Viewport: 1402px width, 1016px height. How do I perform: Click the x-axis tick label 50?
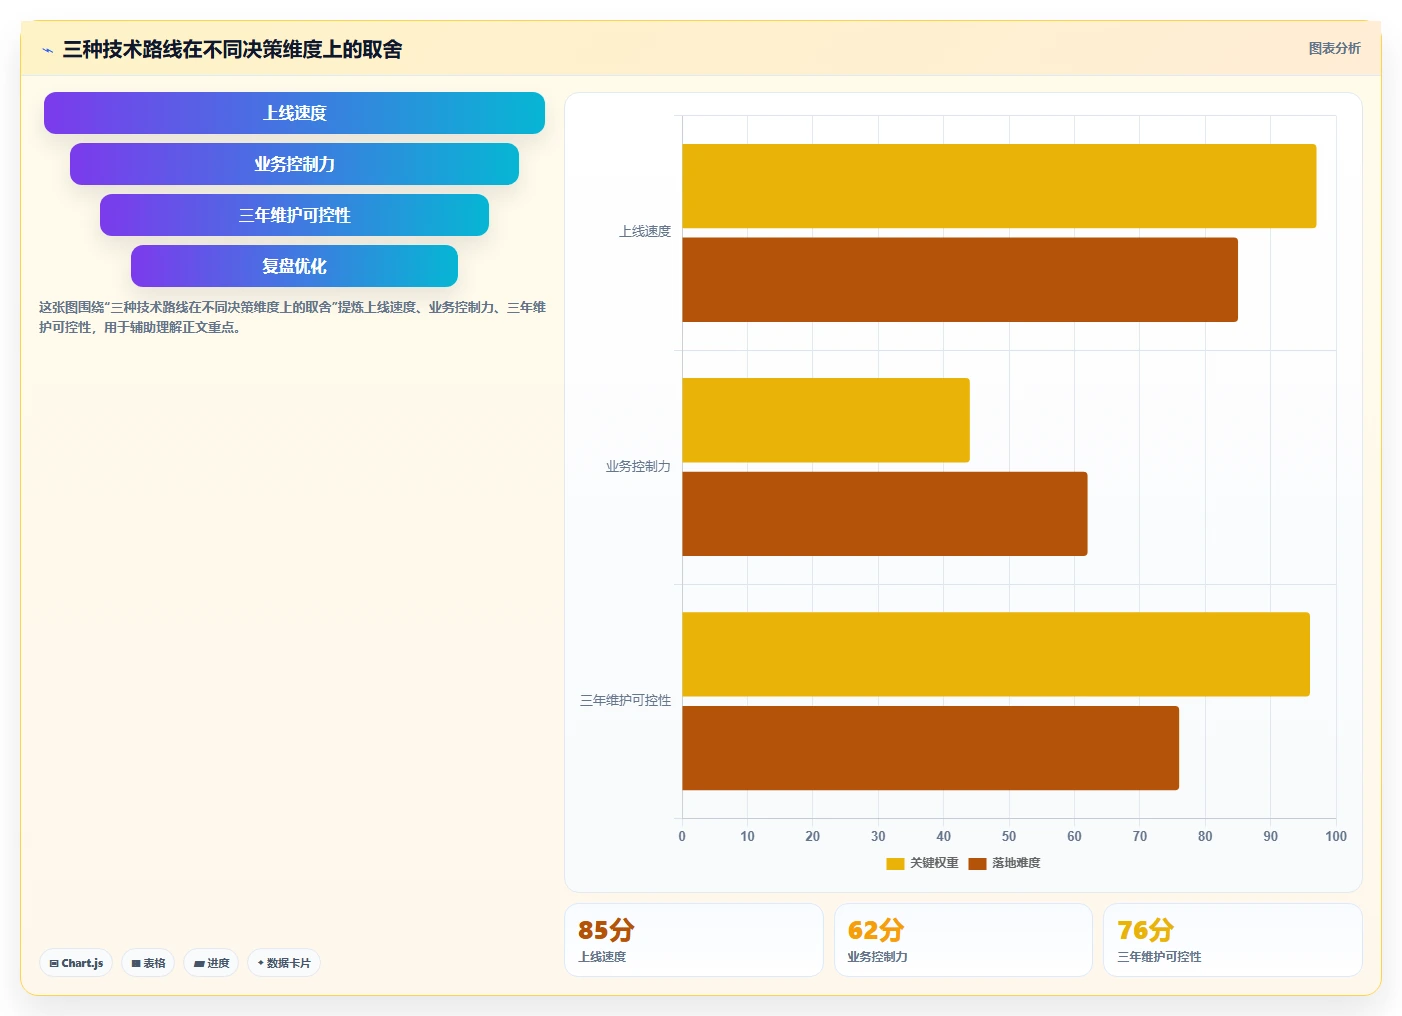click(x=1009, y=837)
